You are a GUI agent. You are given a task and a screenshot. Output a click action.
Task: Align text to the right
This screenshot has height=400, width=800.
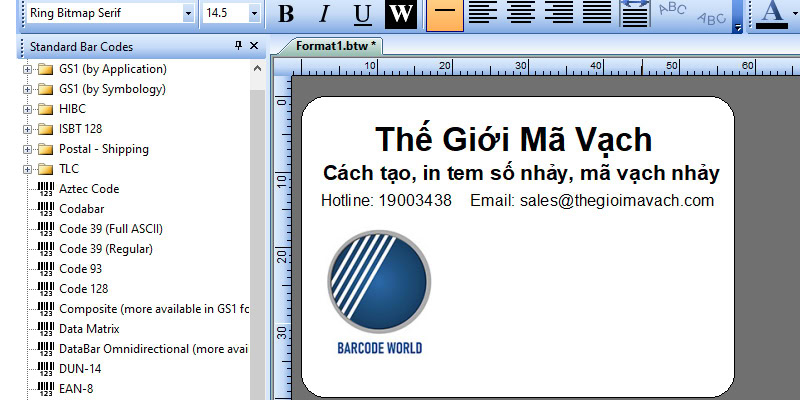click(x=560, y=14)
